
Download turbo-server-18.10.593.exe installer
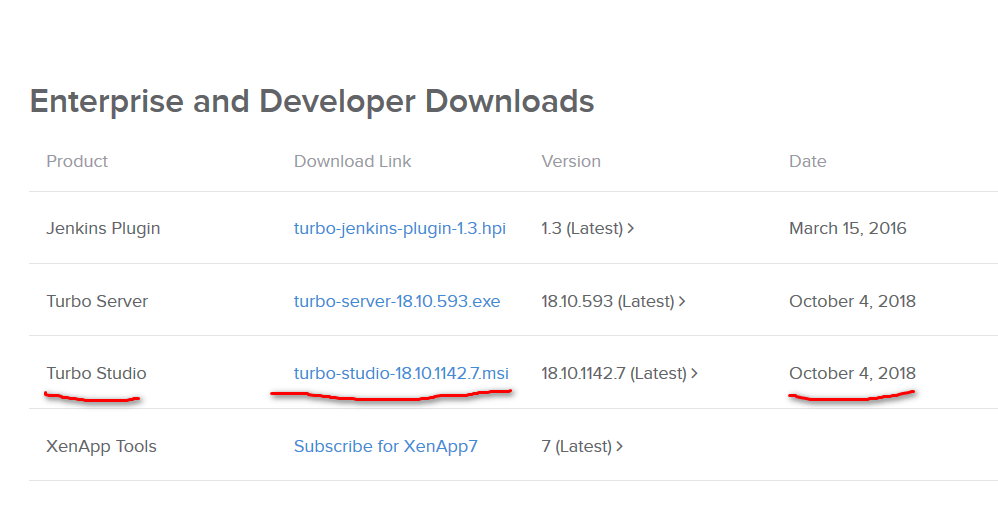point(396,301)
